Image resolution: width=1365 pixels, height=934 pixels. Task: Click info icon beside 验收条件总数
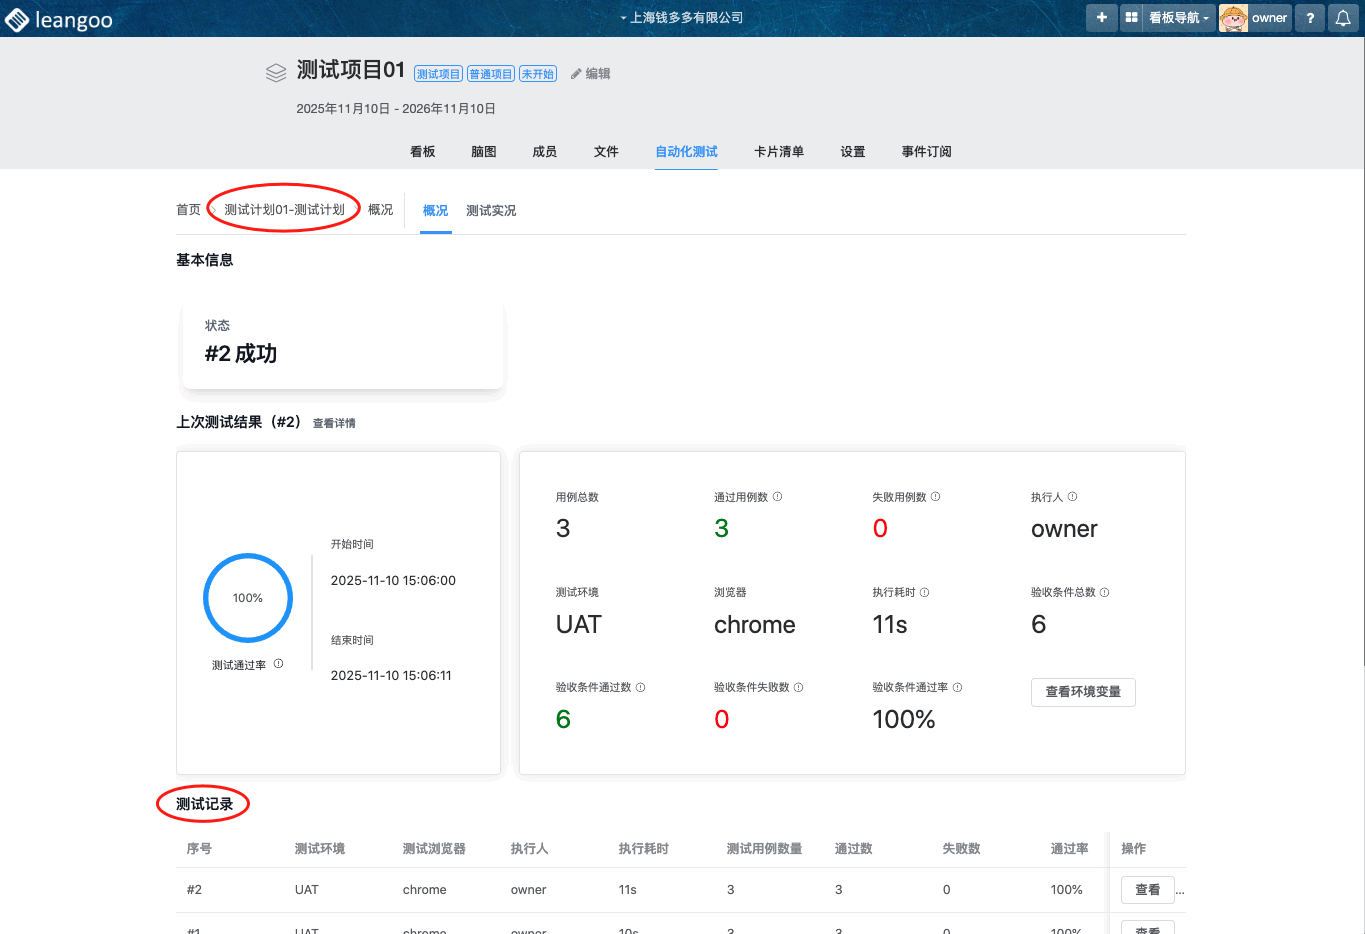click(1104, 592)
